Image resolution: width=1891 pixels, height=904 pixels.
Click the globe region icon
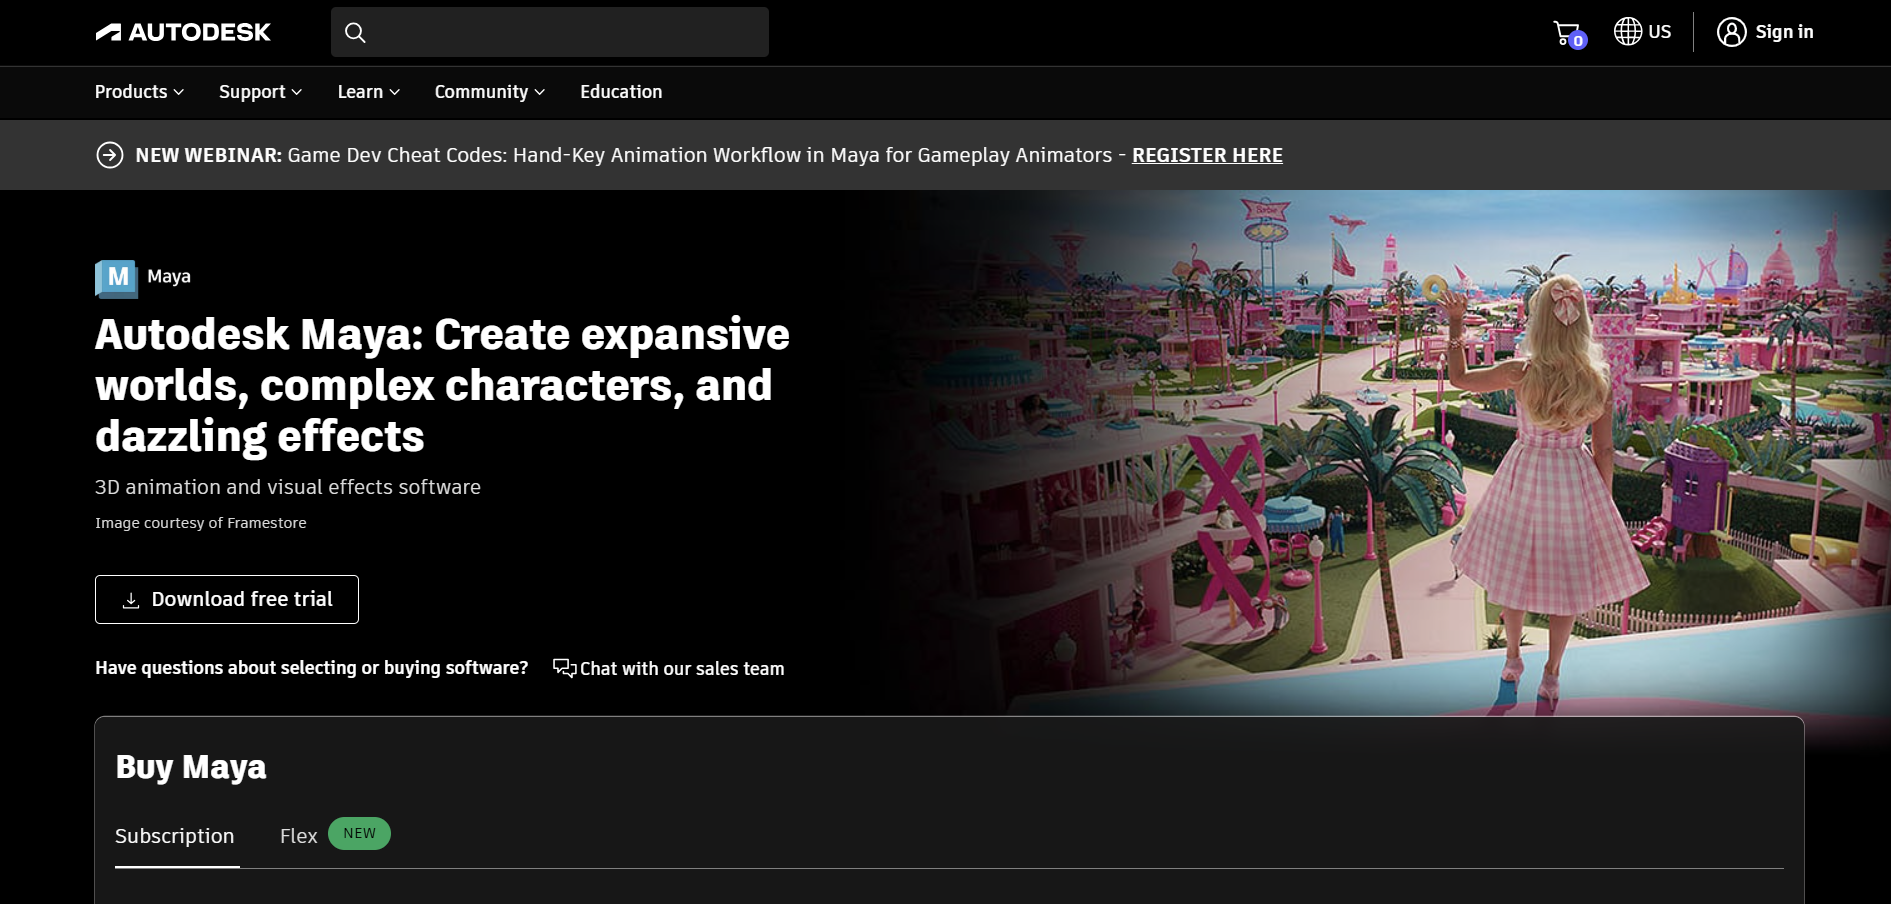1627,32
